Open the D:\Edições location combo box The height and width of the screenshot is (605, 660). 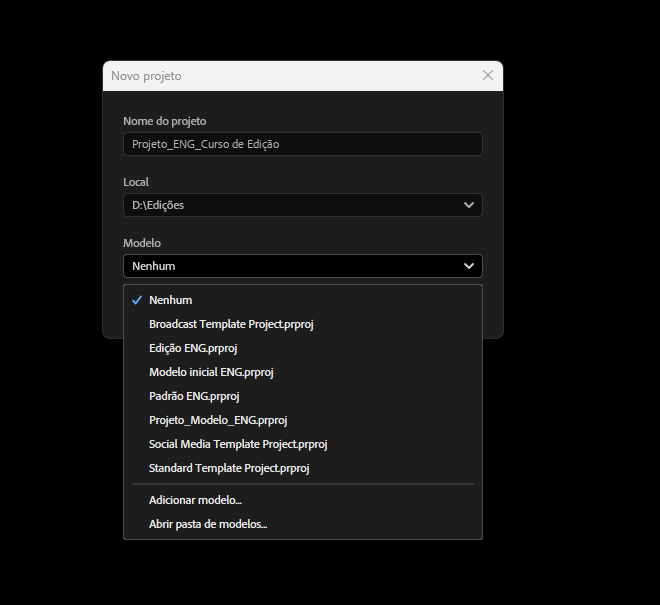(303, 205)
